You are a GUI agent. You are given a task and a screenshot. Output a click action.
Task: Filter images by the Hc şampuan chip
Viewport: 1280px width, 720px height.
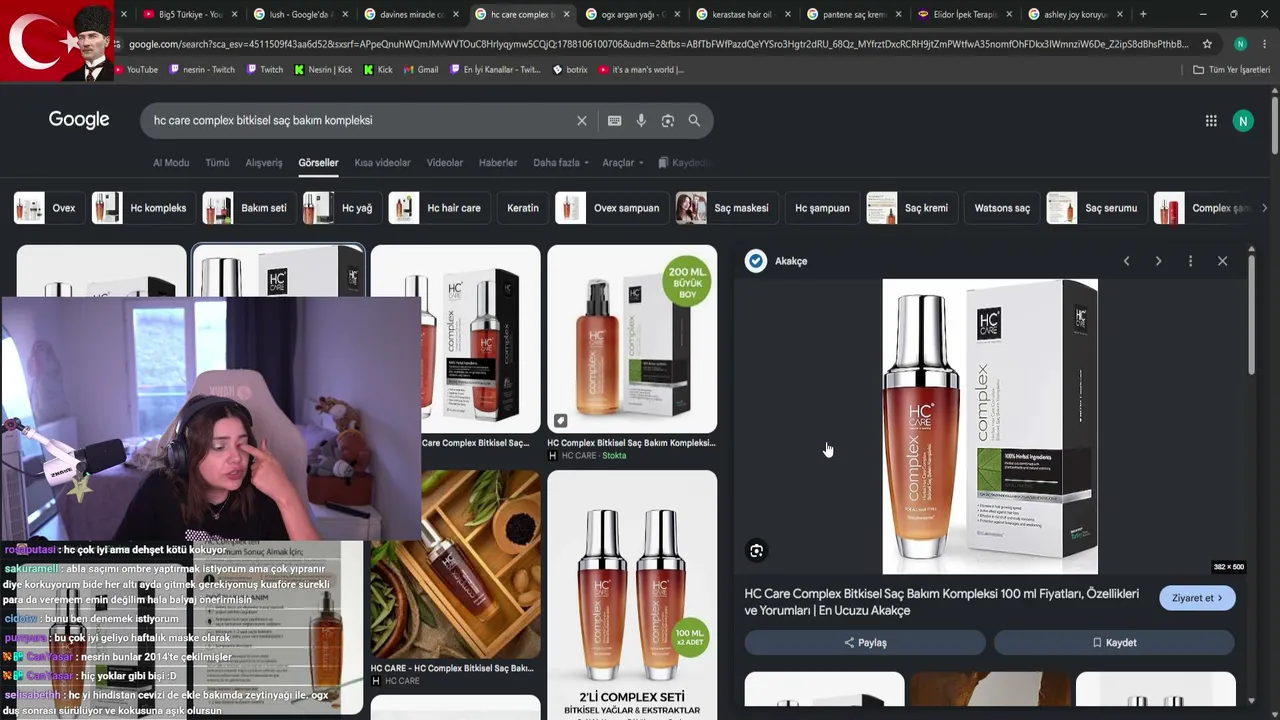(822, 208)
